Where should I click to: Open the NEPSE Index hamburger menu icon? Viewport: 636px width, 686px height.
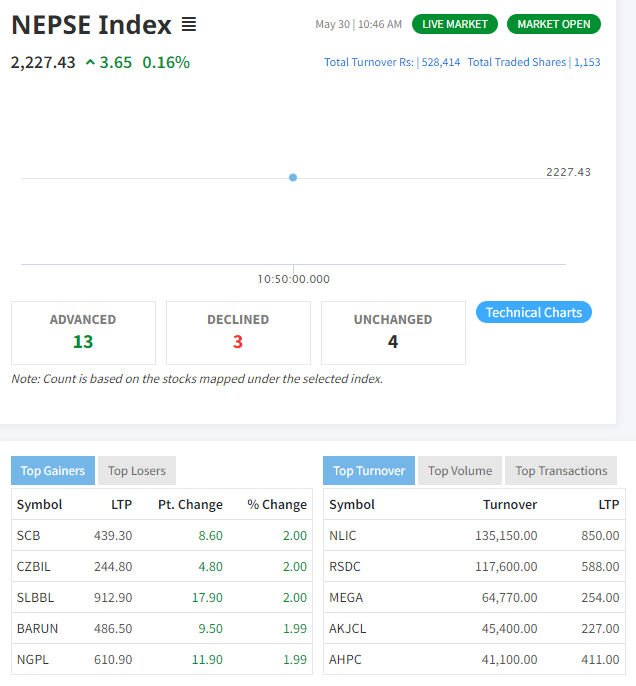(x=189, y=25)
